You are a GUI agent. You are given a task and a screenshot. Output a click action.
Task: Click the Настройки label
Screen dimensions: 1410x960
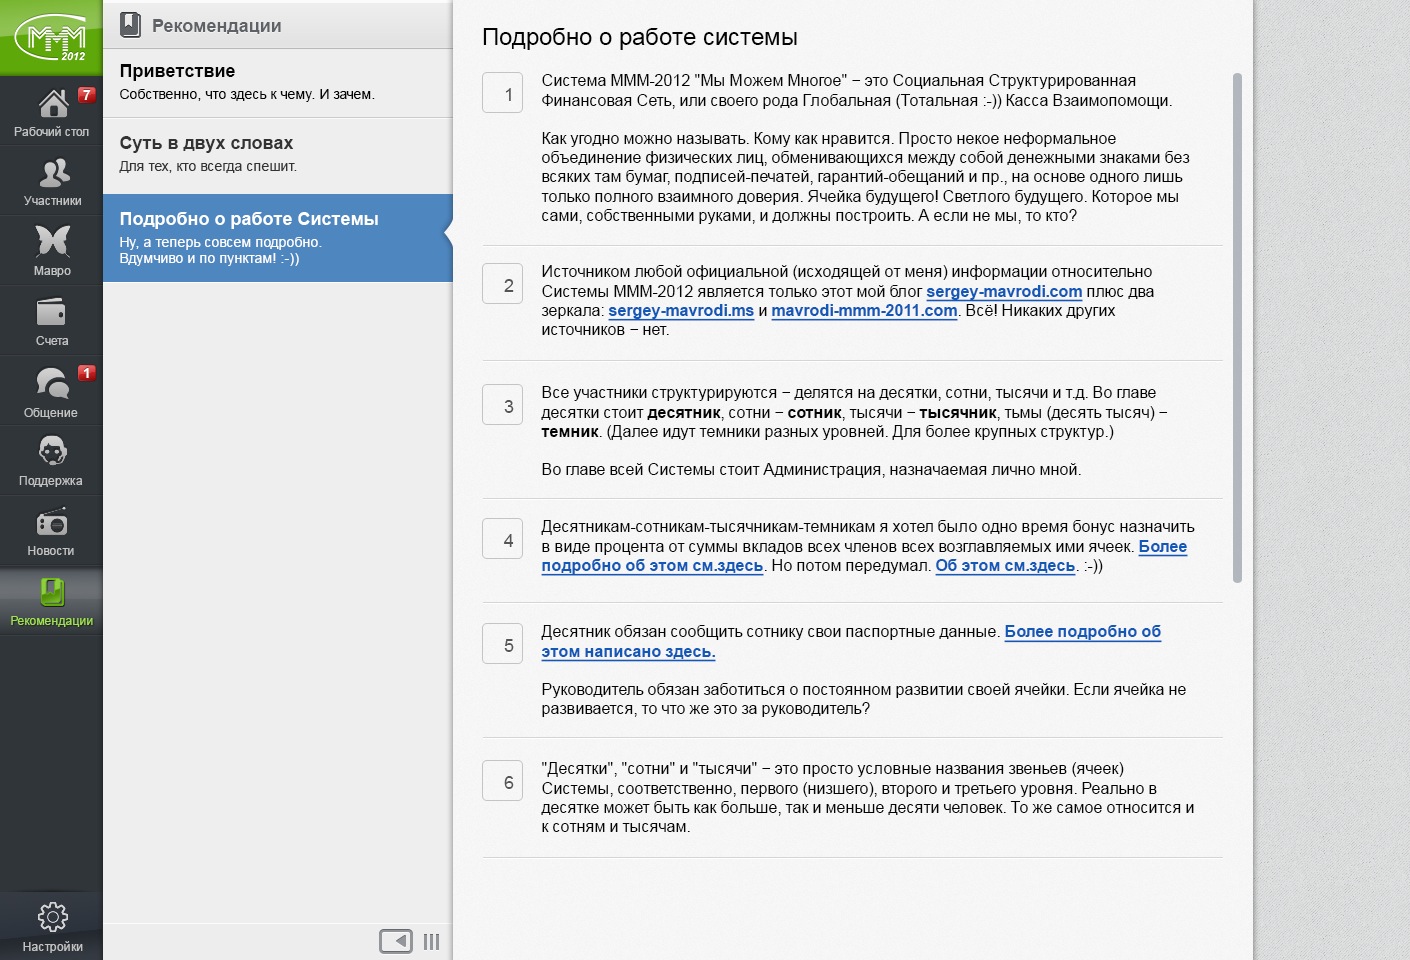(52, 946)
